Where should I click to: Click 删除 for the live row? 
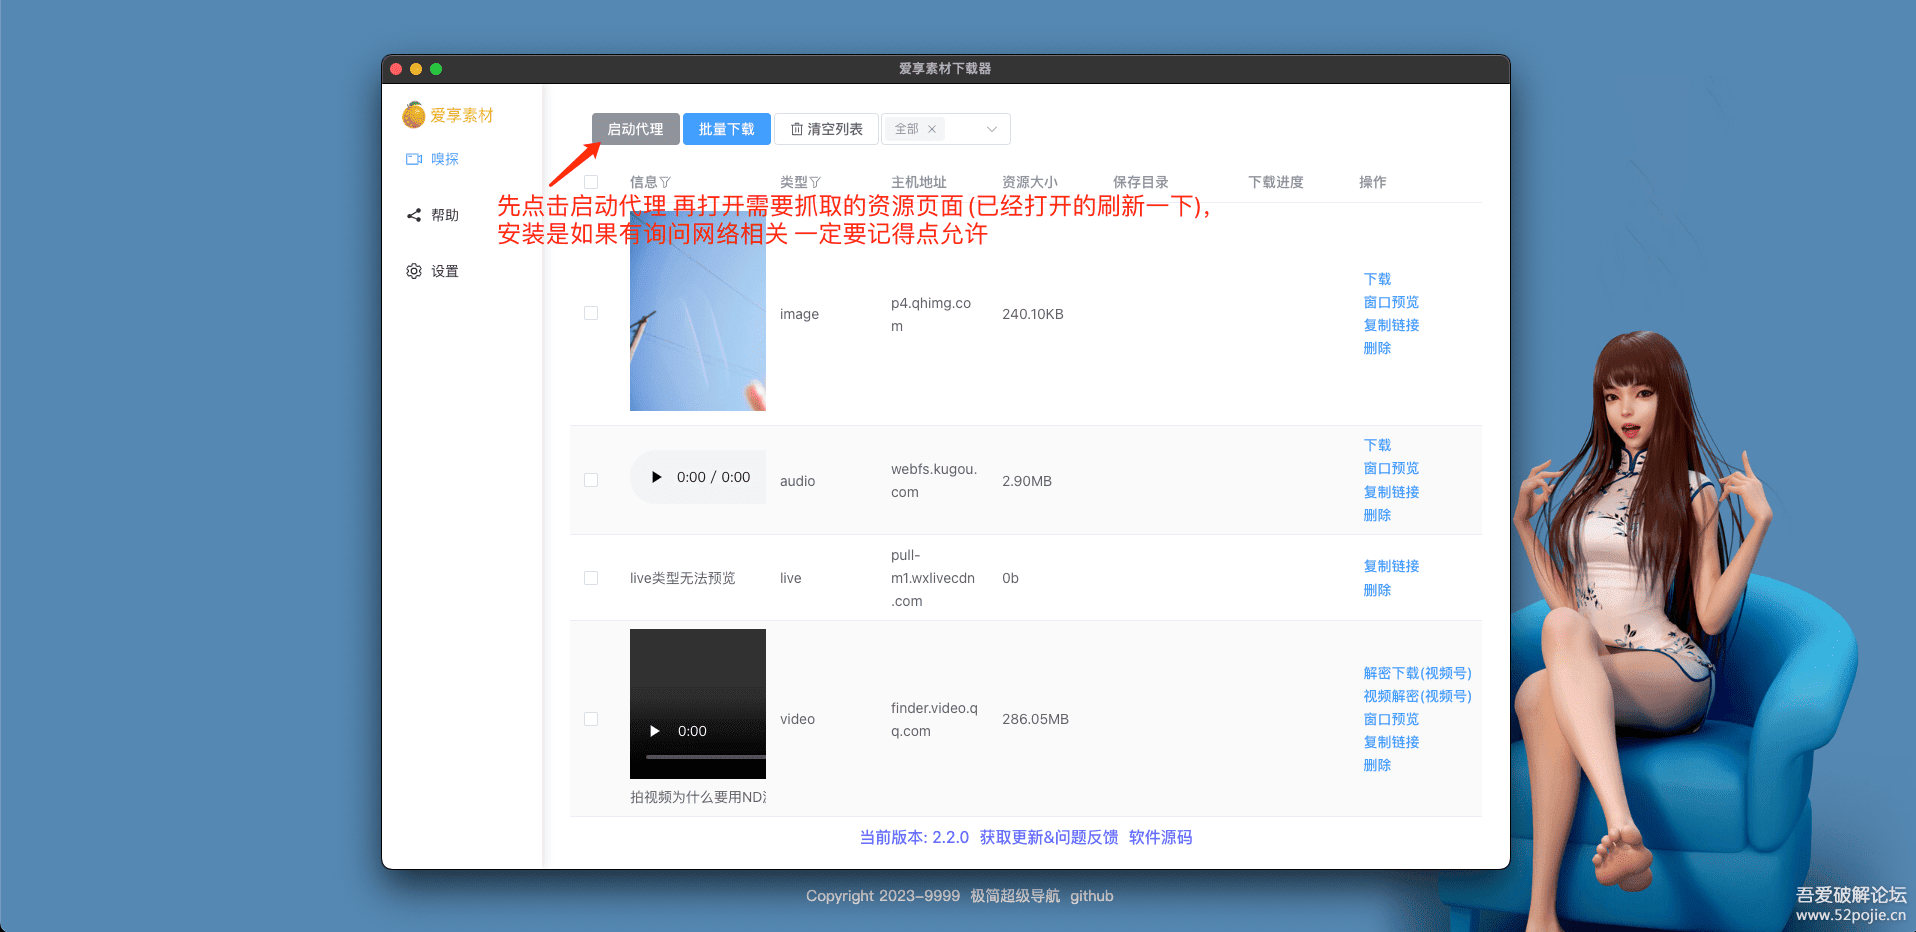coord(1377,590)
